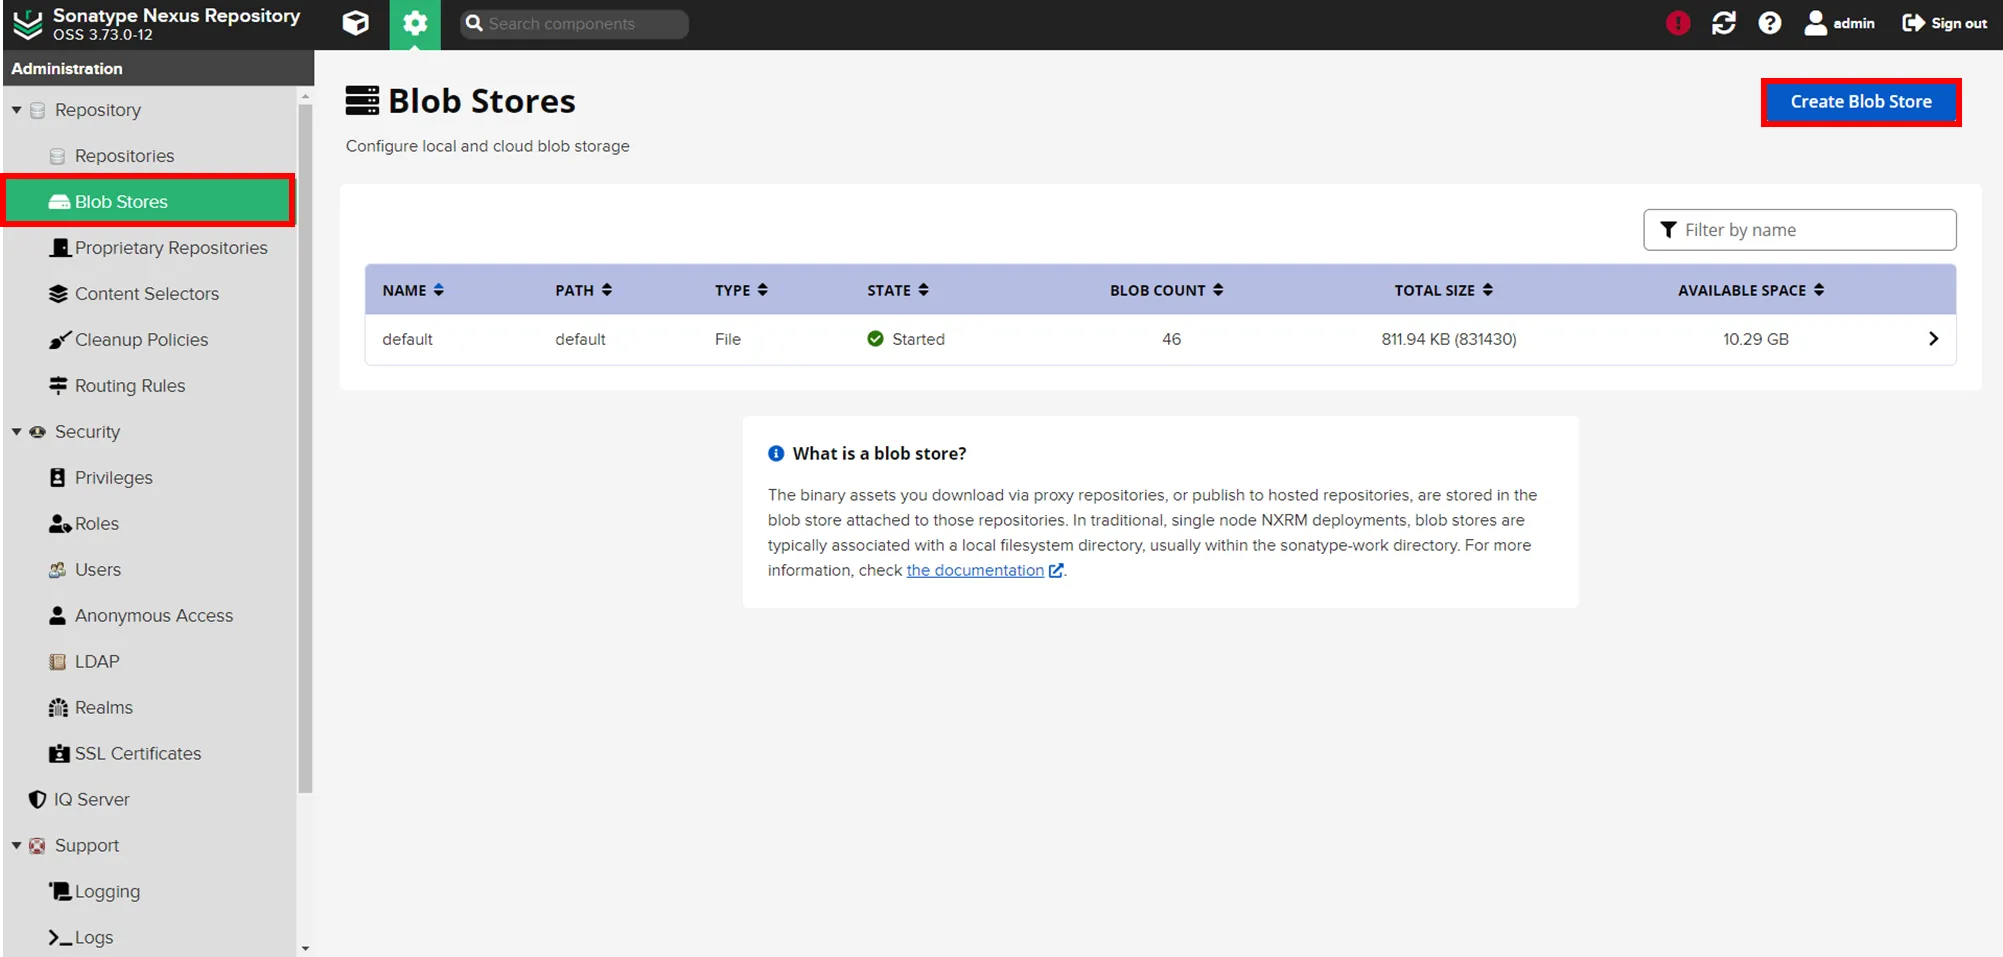
Task: Click the LDAP book icon
Action: click(58, 662)
